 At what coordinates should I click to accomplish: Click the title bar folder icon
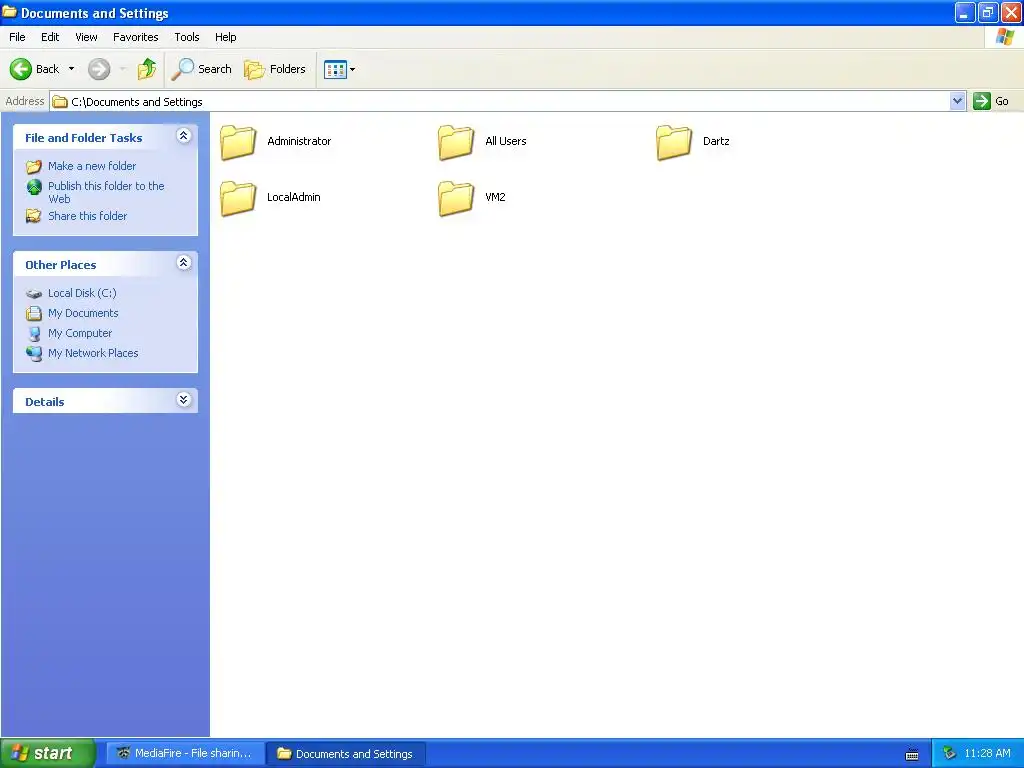[x=10, y=12]
